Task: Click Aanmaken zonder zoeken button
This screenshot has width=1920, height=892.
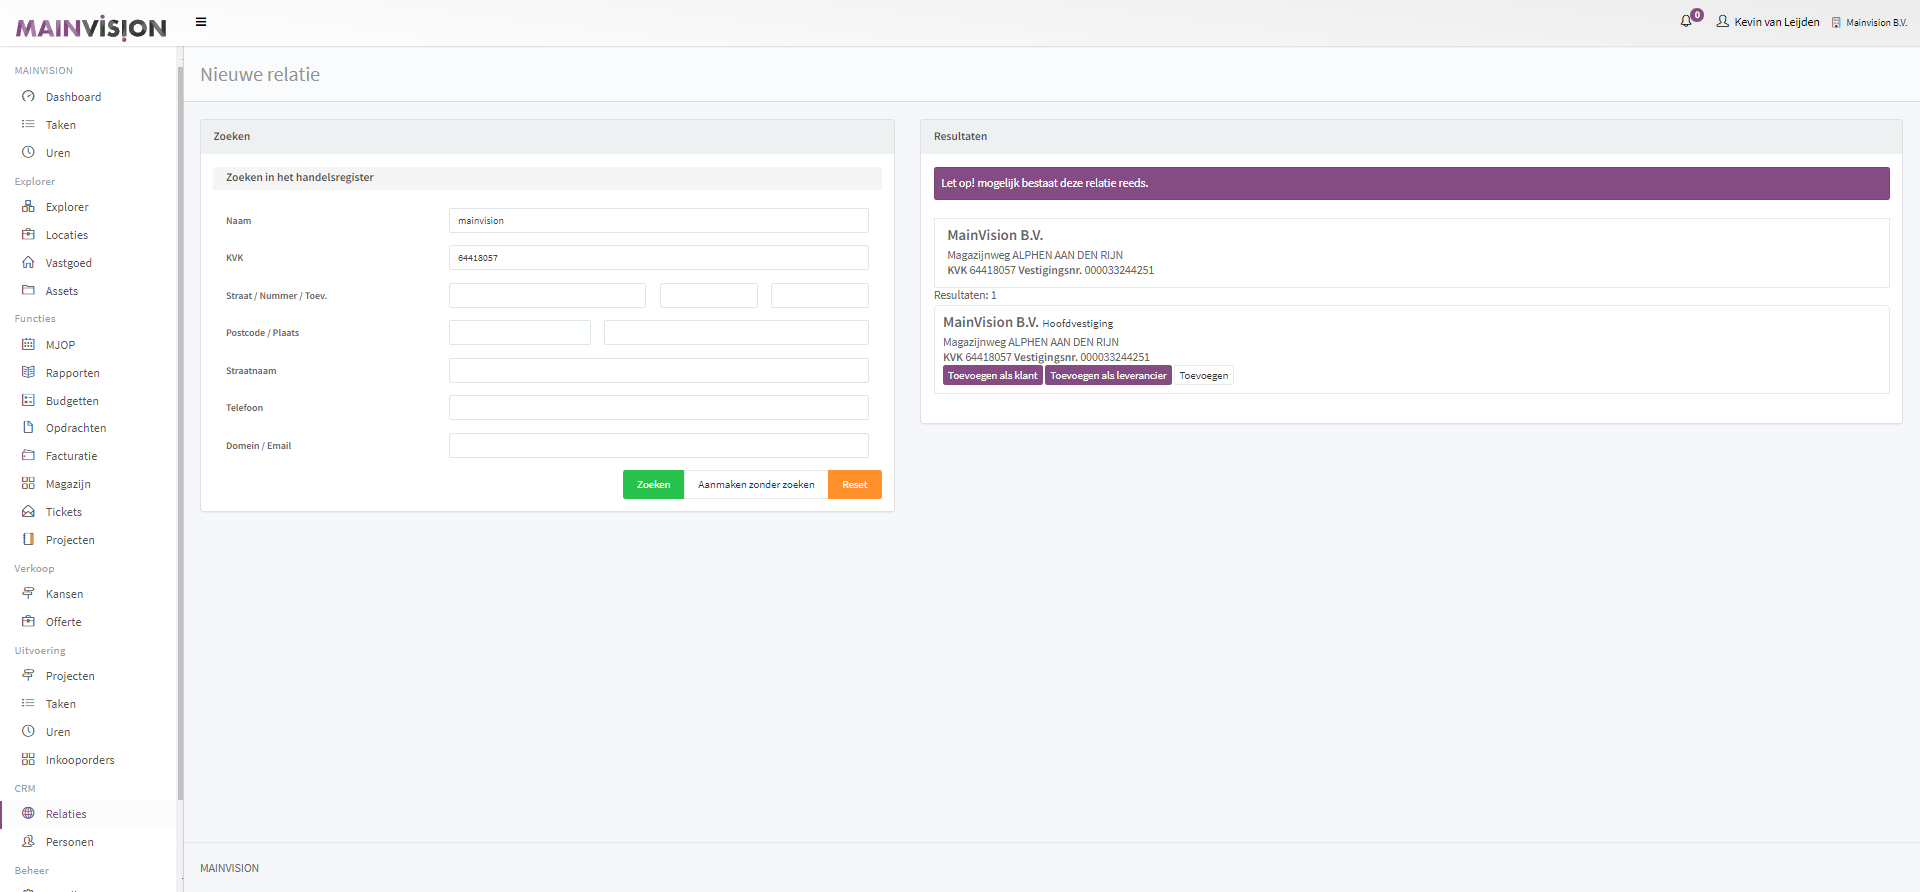Action: (756, 485)
